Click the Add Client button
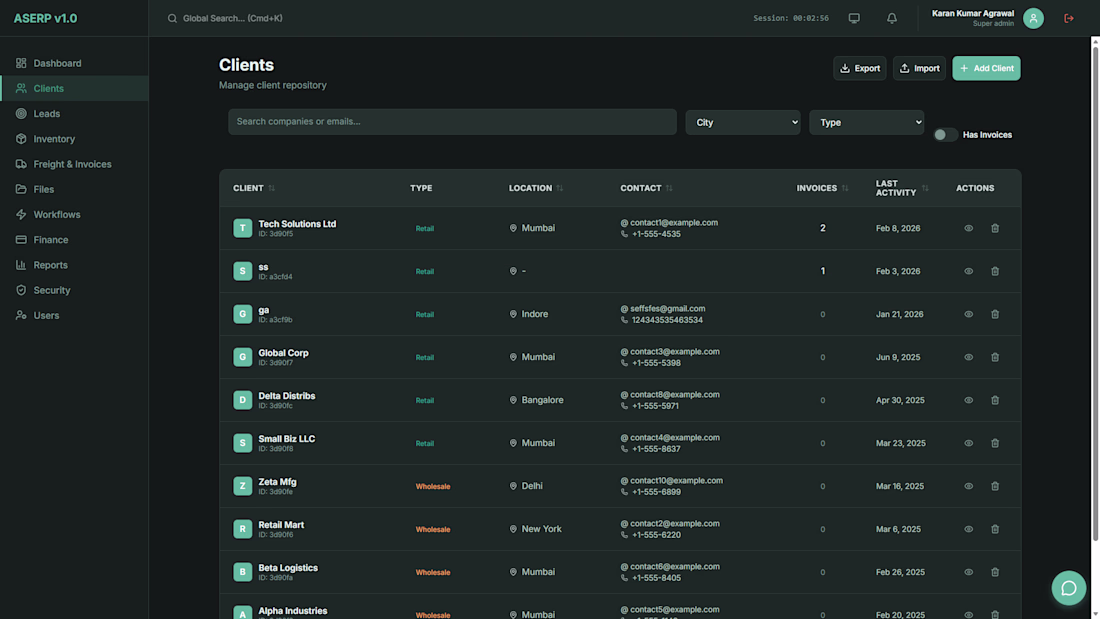Image resolution: width=1100 pixels, height=619 pixels. 986,68
